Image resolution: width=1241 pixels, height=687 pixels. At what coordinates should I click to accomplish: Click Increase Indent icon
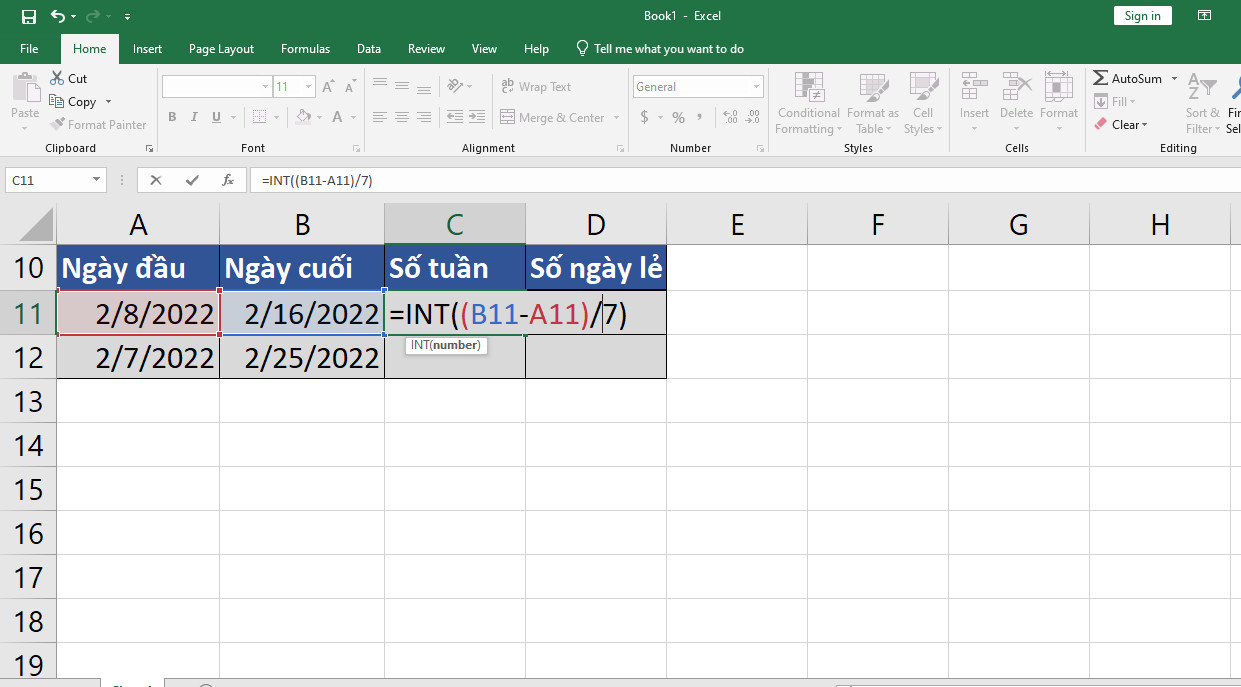click(x=478, y=117)
